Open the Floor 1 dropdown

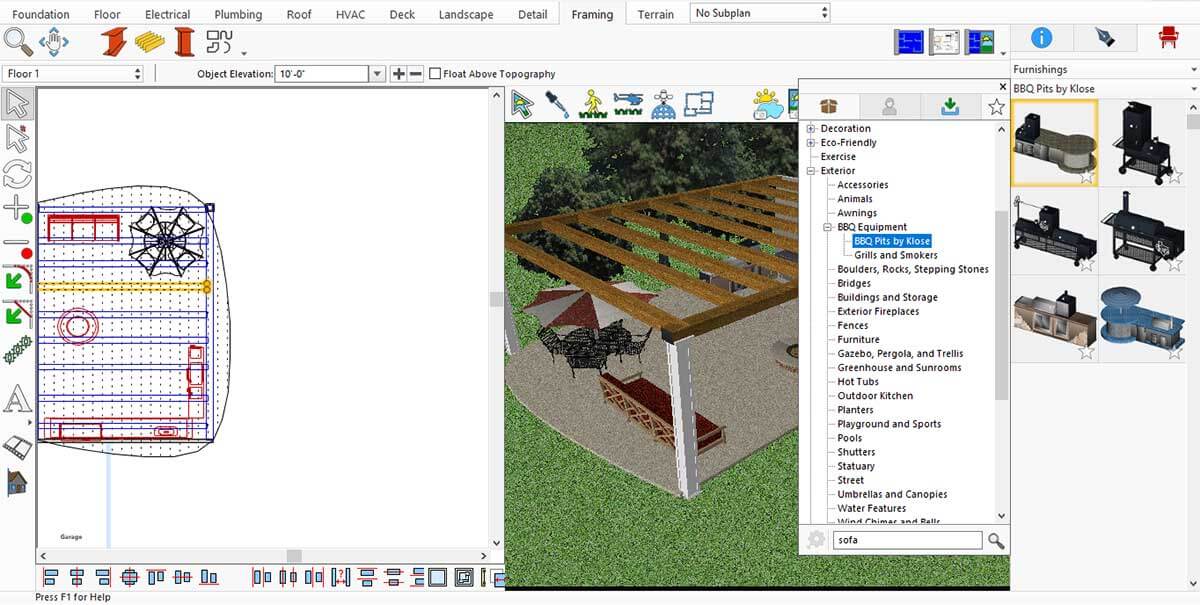click(74, 74)
